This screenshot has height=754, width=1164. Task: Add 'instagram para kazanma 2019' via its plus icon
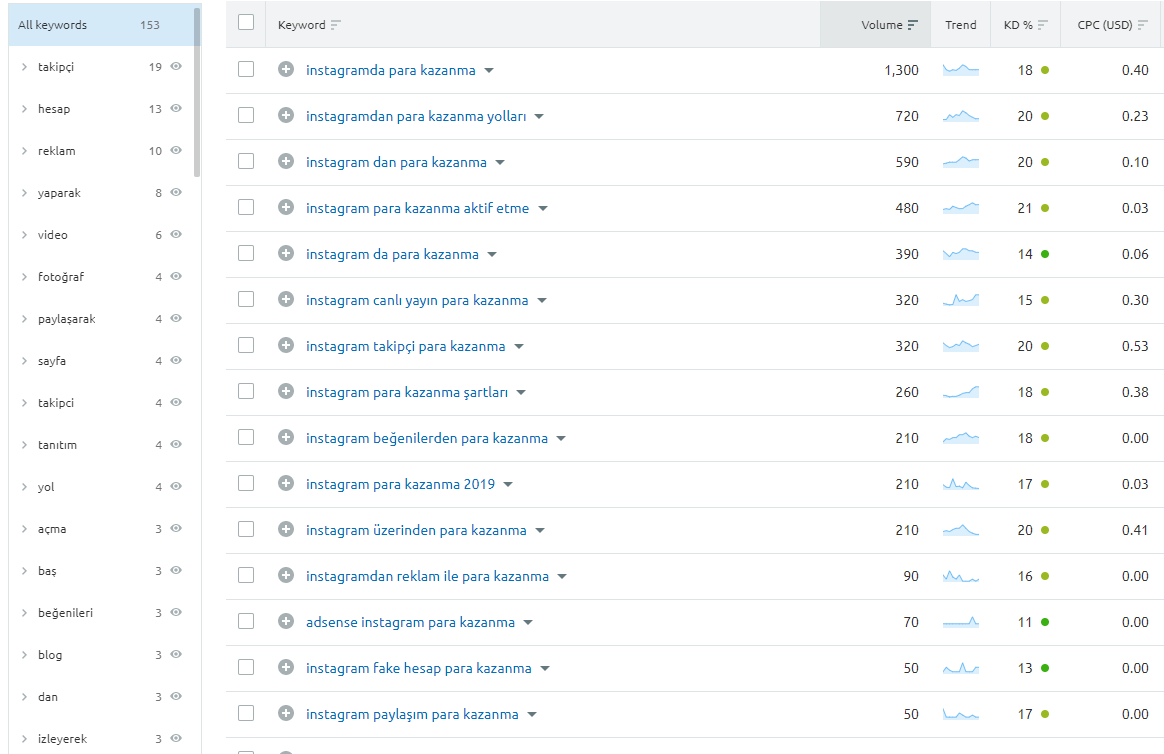286,483
